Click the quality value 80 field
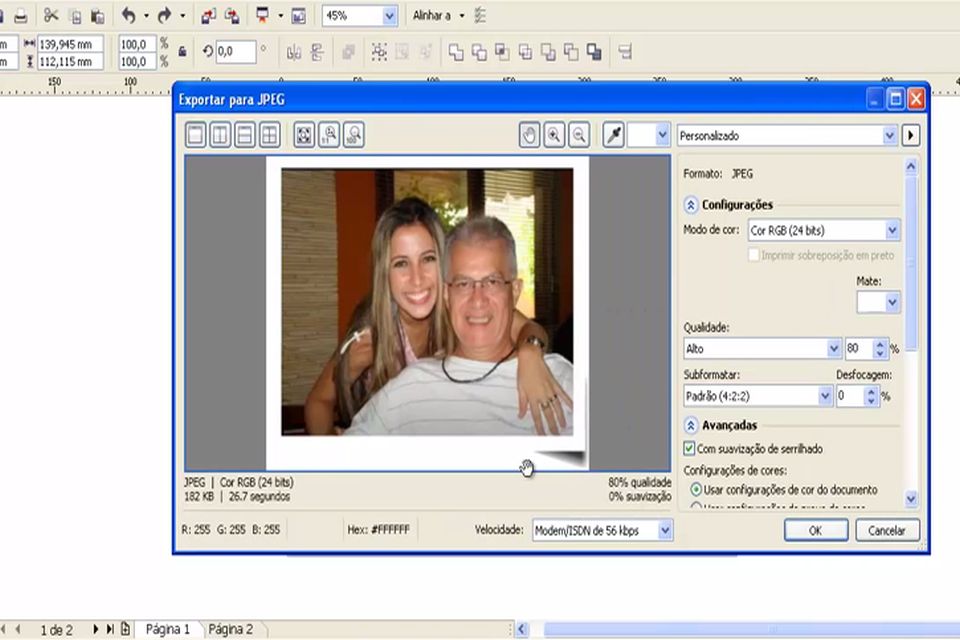This screenshot has width=960, height=640. 859,348
